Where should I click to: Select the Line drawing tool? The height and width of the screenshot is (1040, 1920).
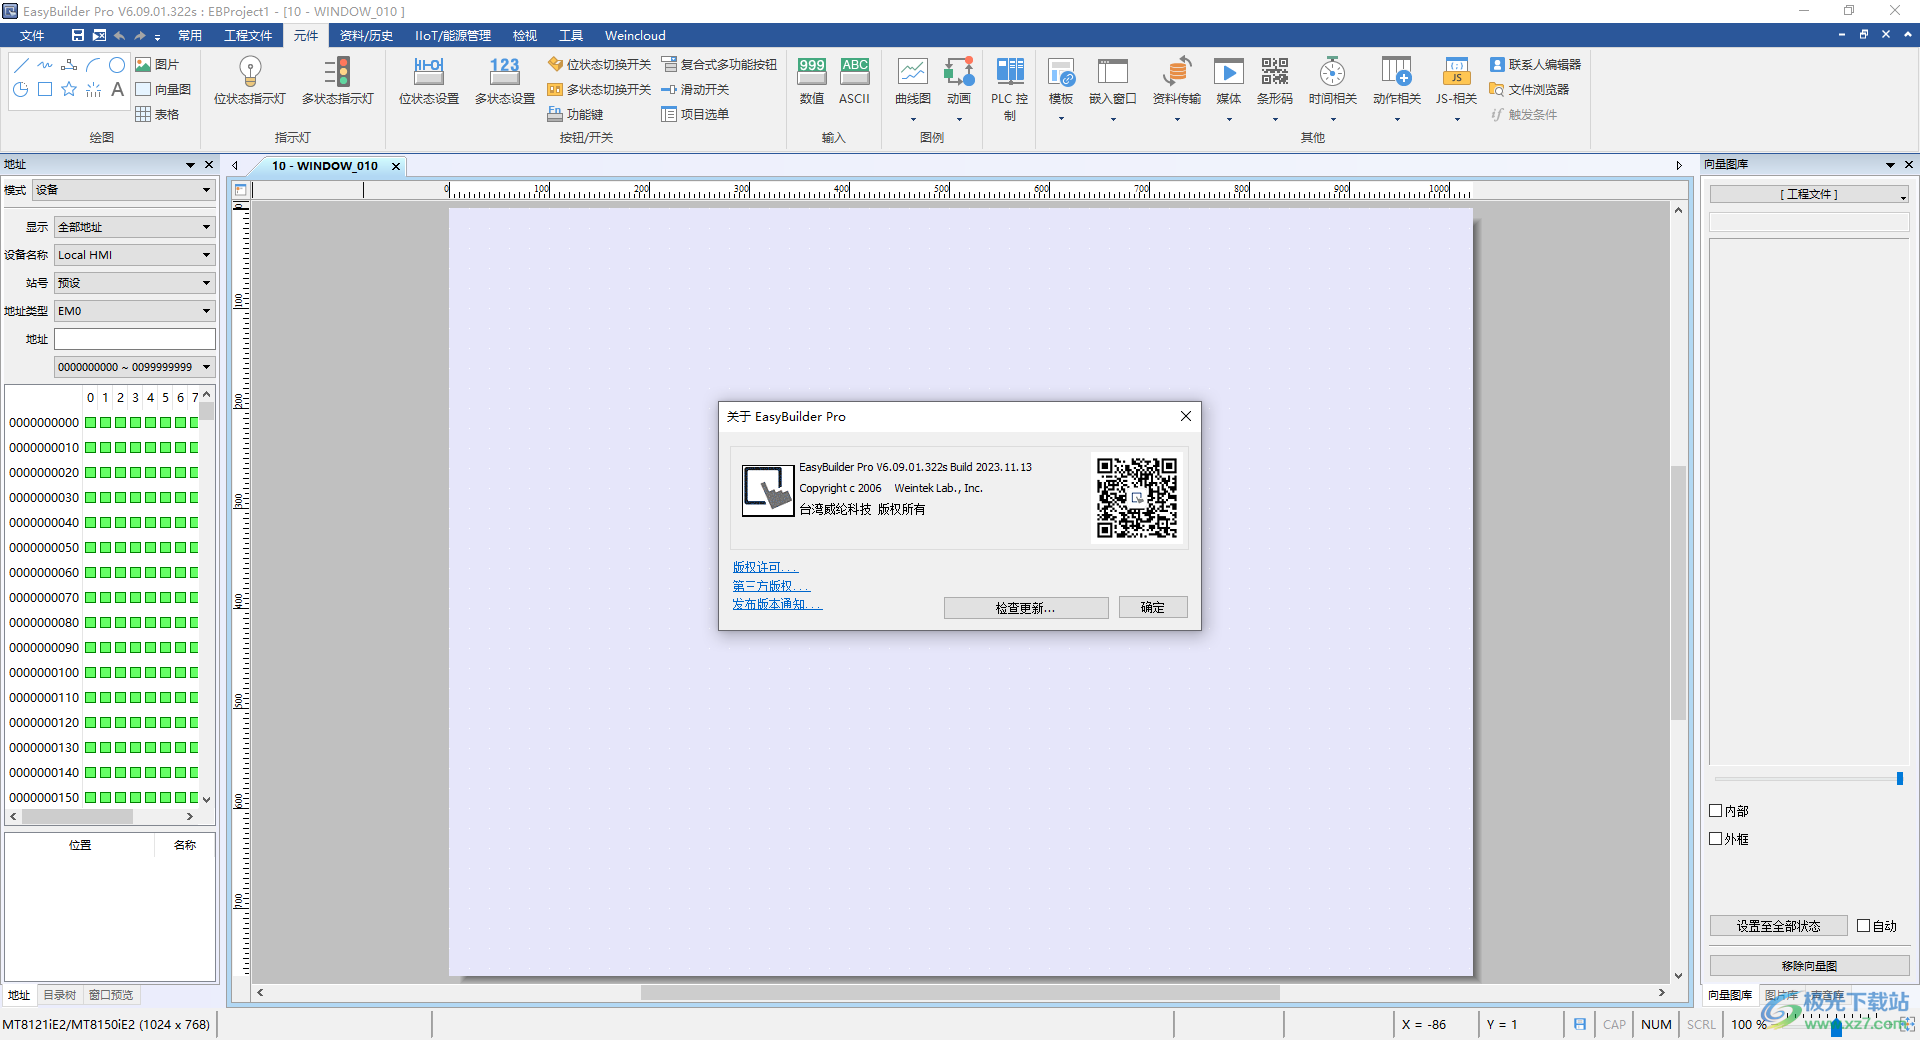[21, 65]
